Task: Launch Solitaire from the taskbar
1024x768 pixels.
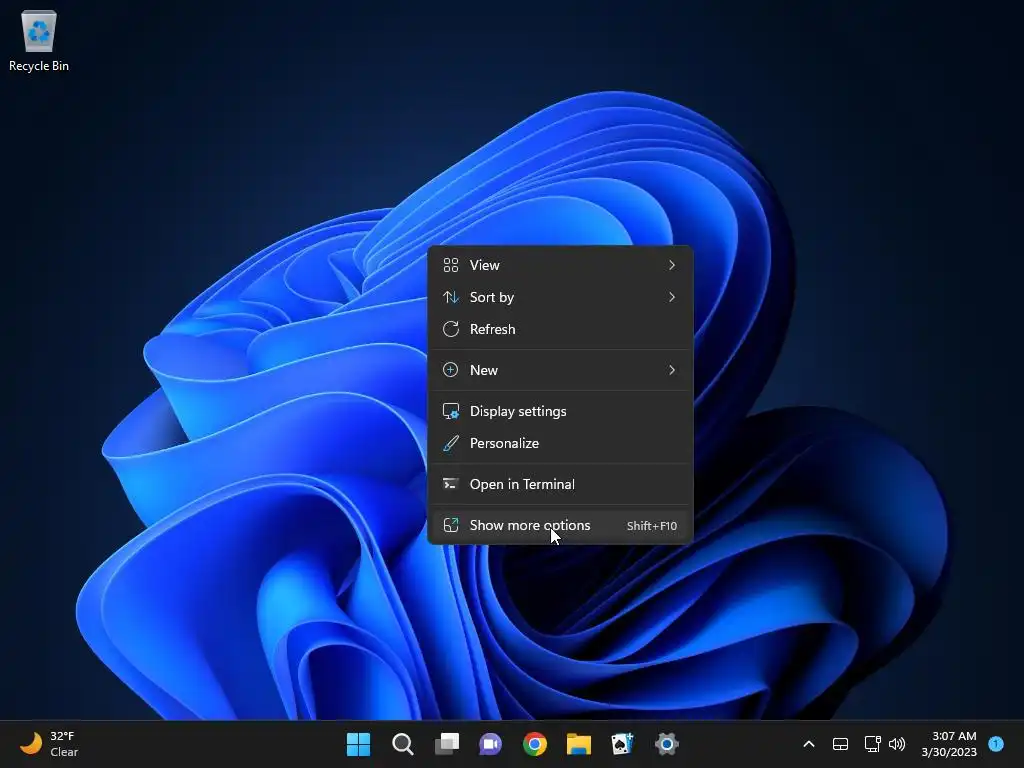Action: pyautogui.click(x=622, y=744)
